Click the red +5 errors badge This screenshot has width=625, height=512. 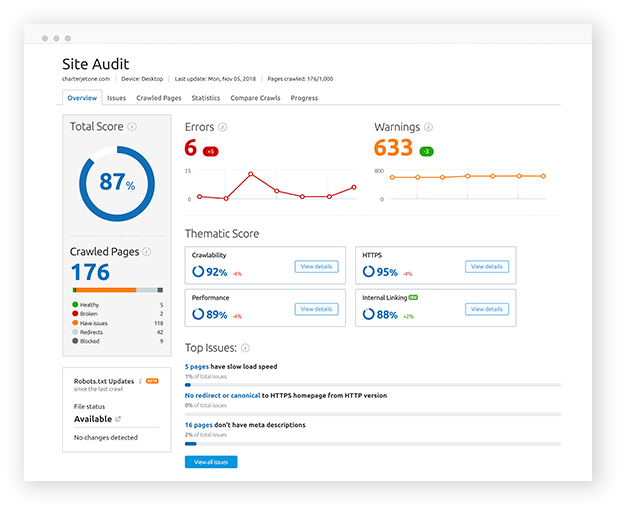[210, 151]
